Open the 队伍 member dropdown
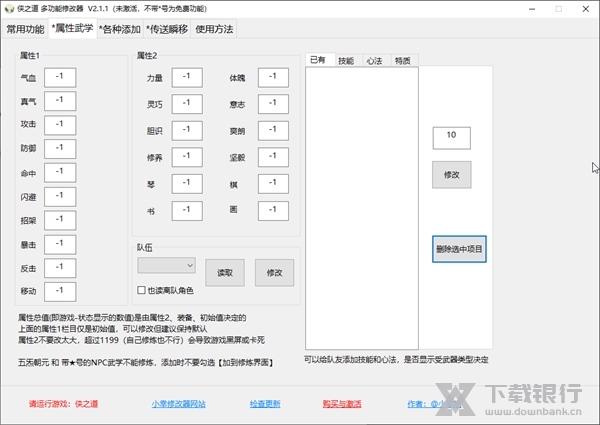The width and height of the screenshot is (600, 425). click(166, 265)
